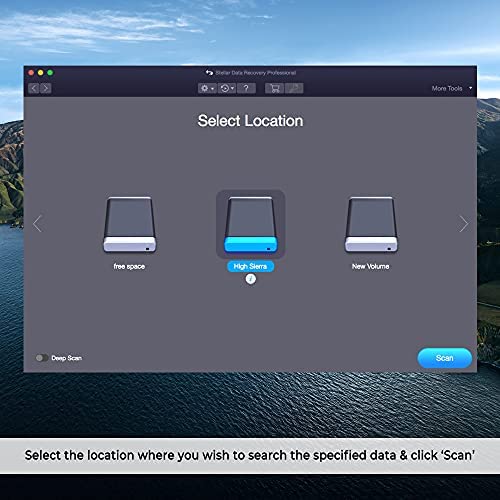This screenshot has height=500, width=500.
Task: Open dropdown arrow beside history icon
Action: 232,89
